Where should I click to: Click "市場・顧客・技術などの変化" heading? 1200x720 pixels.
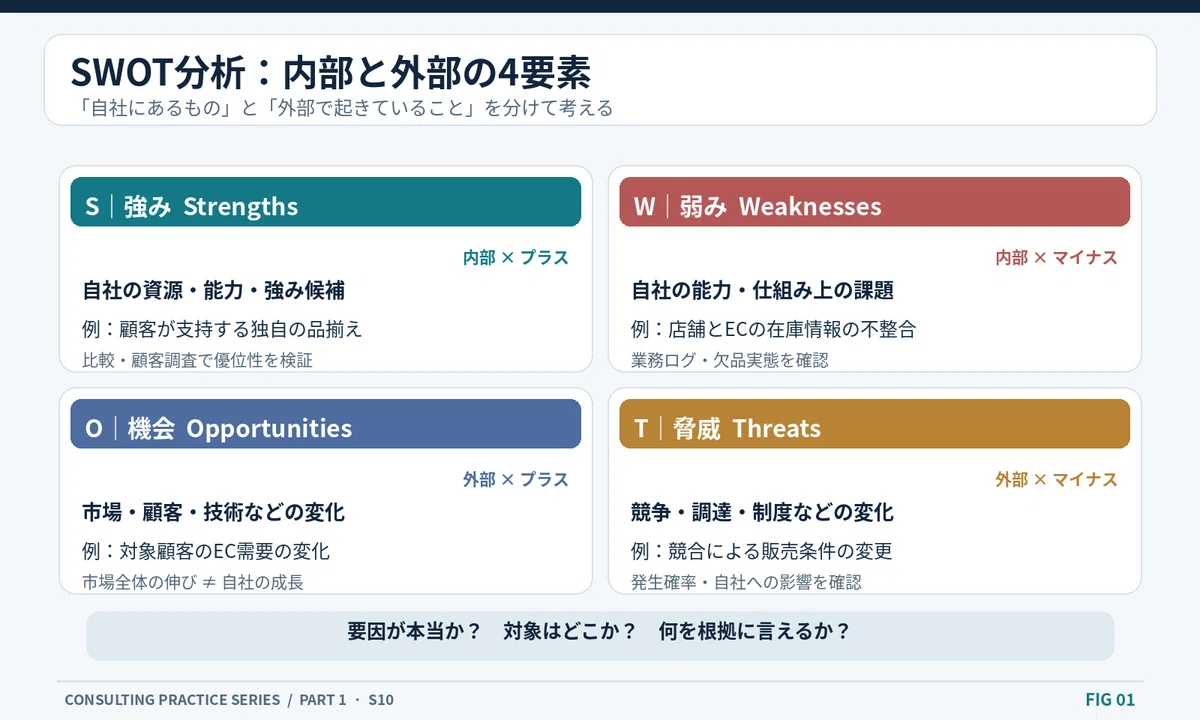[x=214, y=513]
